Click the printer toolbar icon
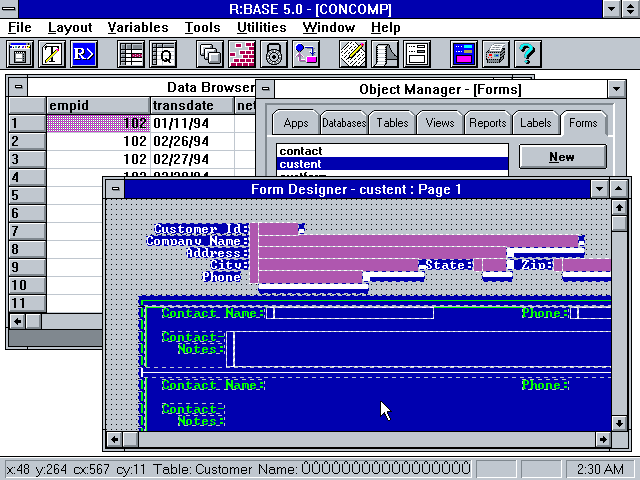Image resolution: width=640 pixels, height=480 pixels. (x=496, y=54)
